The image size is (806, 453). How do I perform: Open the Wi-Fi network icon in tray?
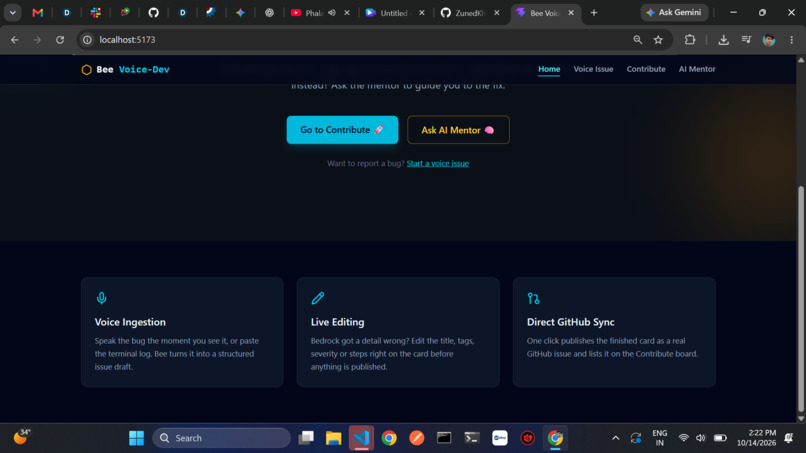[x=683, y=438]
